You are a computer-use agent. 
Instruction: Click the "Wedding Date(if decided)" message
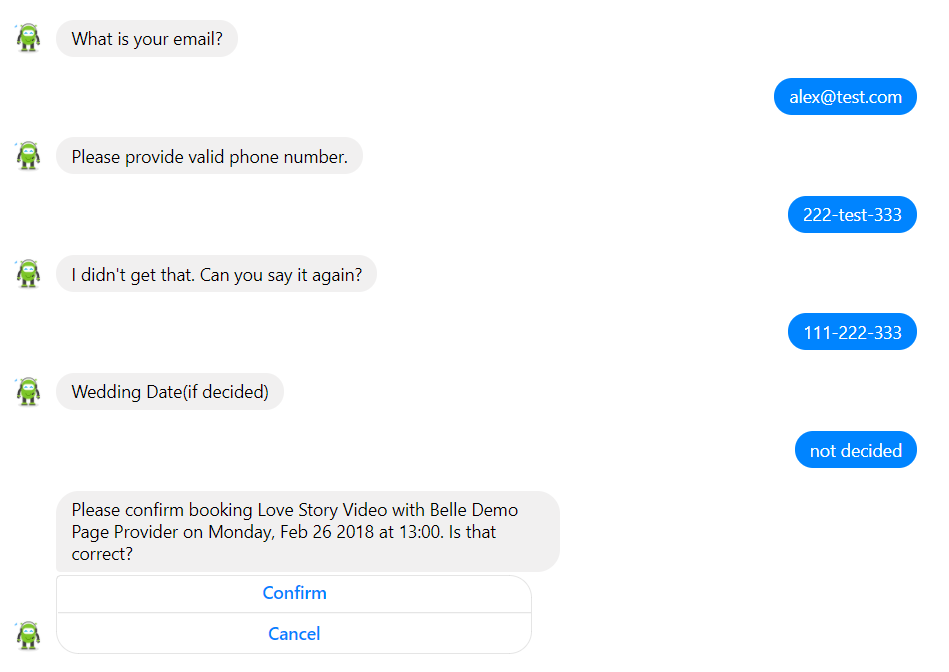point(170,392)
